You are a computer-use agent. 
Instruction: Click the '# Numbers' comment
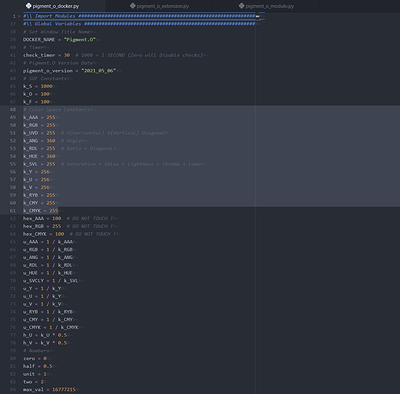click(36, 351)
